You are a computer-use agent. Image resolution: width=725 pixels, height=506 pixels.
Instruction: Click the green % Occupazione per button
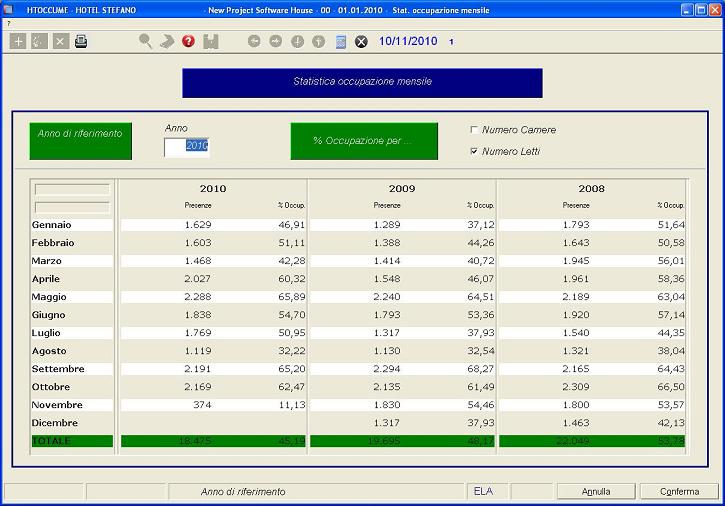(x=364, y=141)
